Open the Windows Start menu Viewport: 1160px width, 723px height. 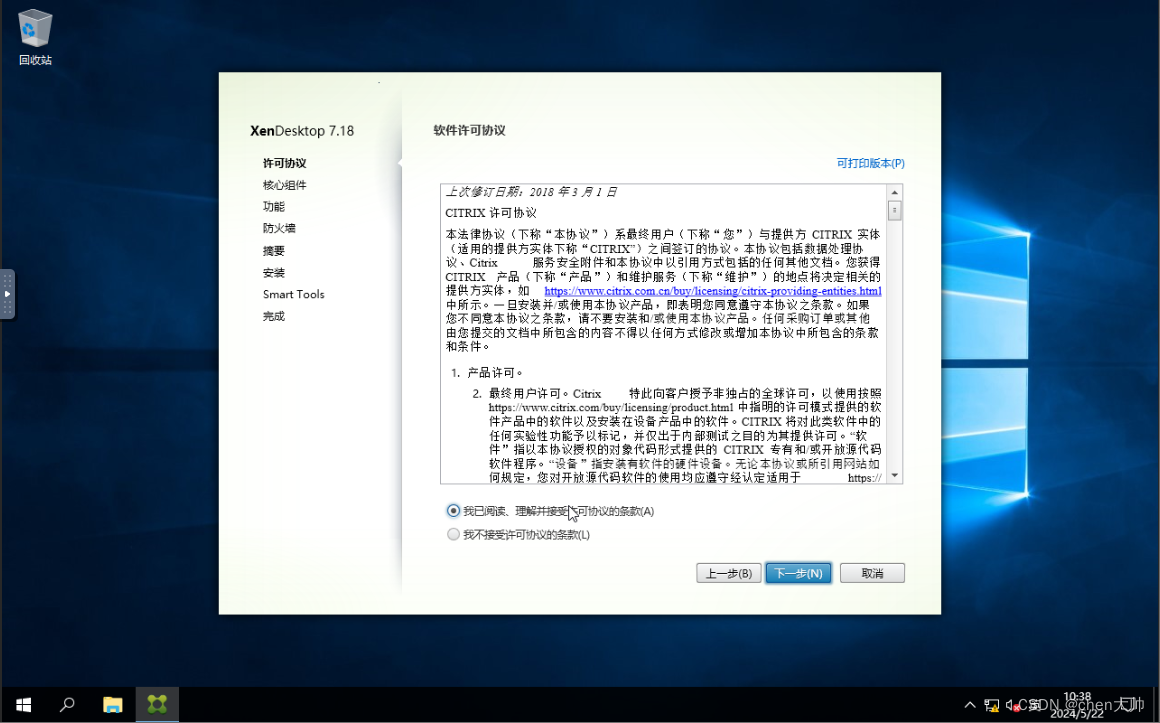23,704
